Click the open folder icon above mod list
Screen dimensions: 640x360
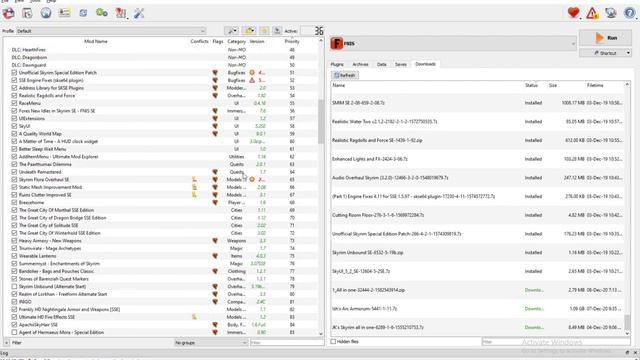tap(249, 31)
